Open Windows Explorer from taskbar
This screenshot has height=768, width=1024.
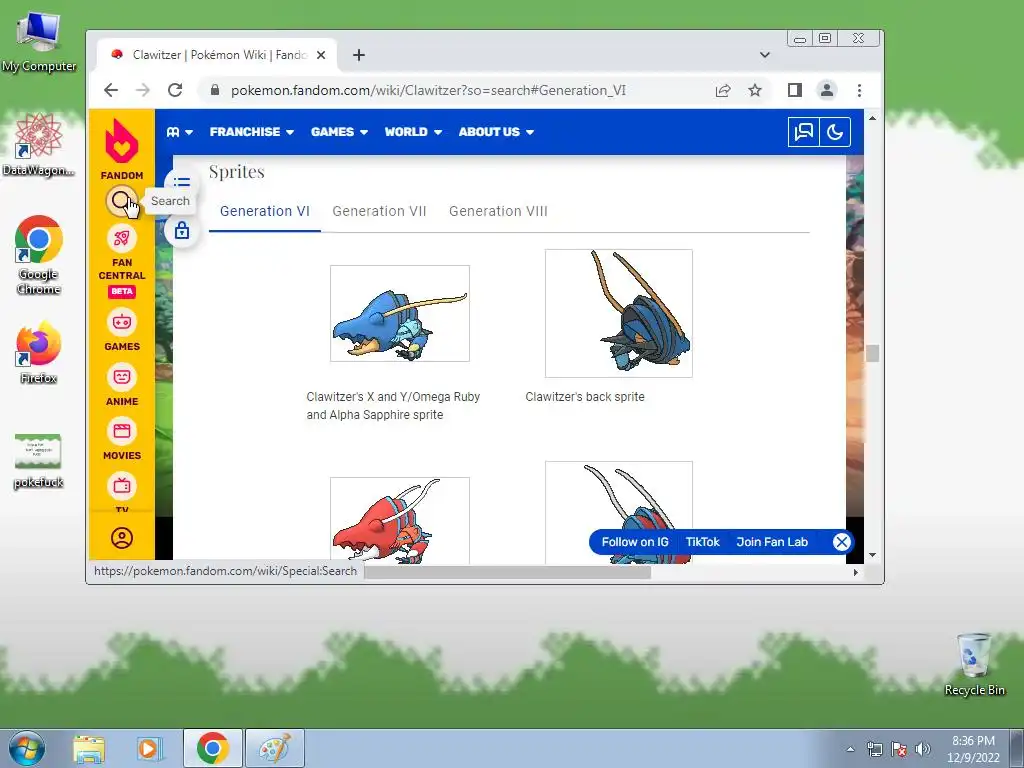tap(89, 748)
